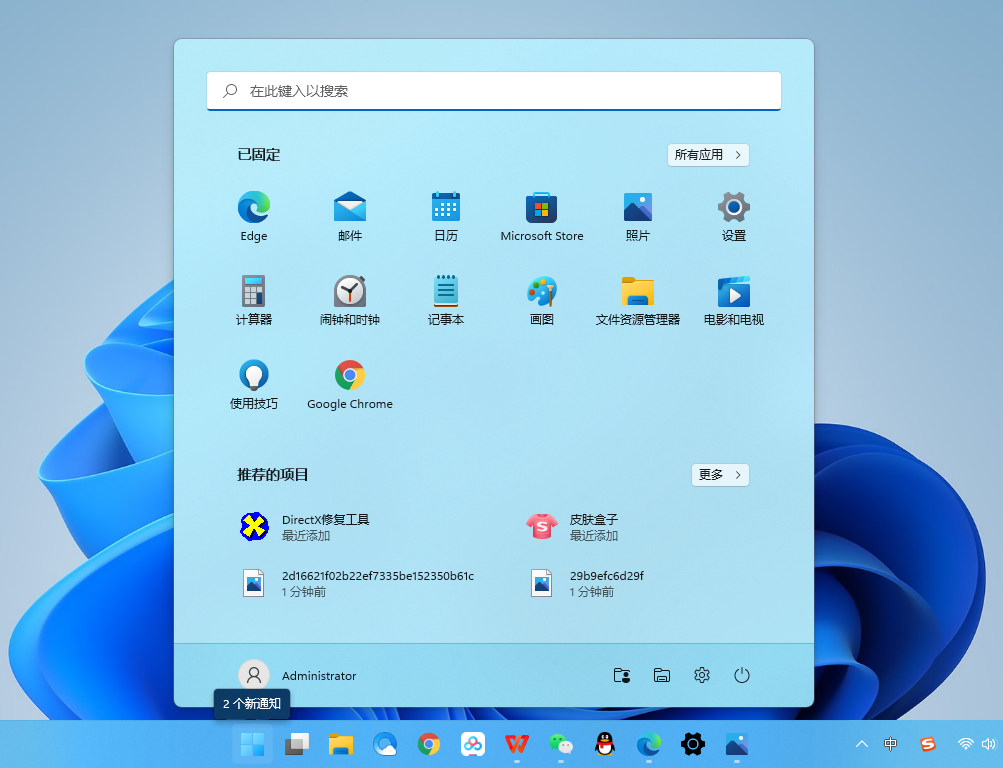Launch Microsoft Store from pinned apps
Image resolution: width=1003 pixels, height=768 pixels.
(542, 216)
